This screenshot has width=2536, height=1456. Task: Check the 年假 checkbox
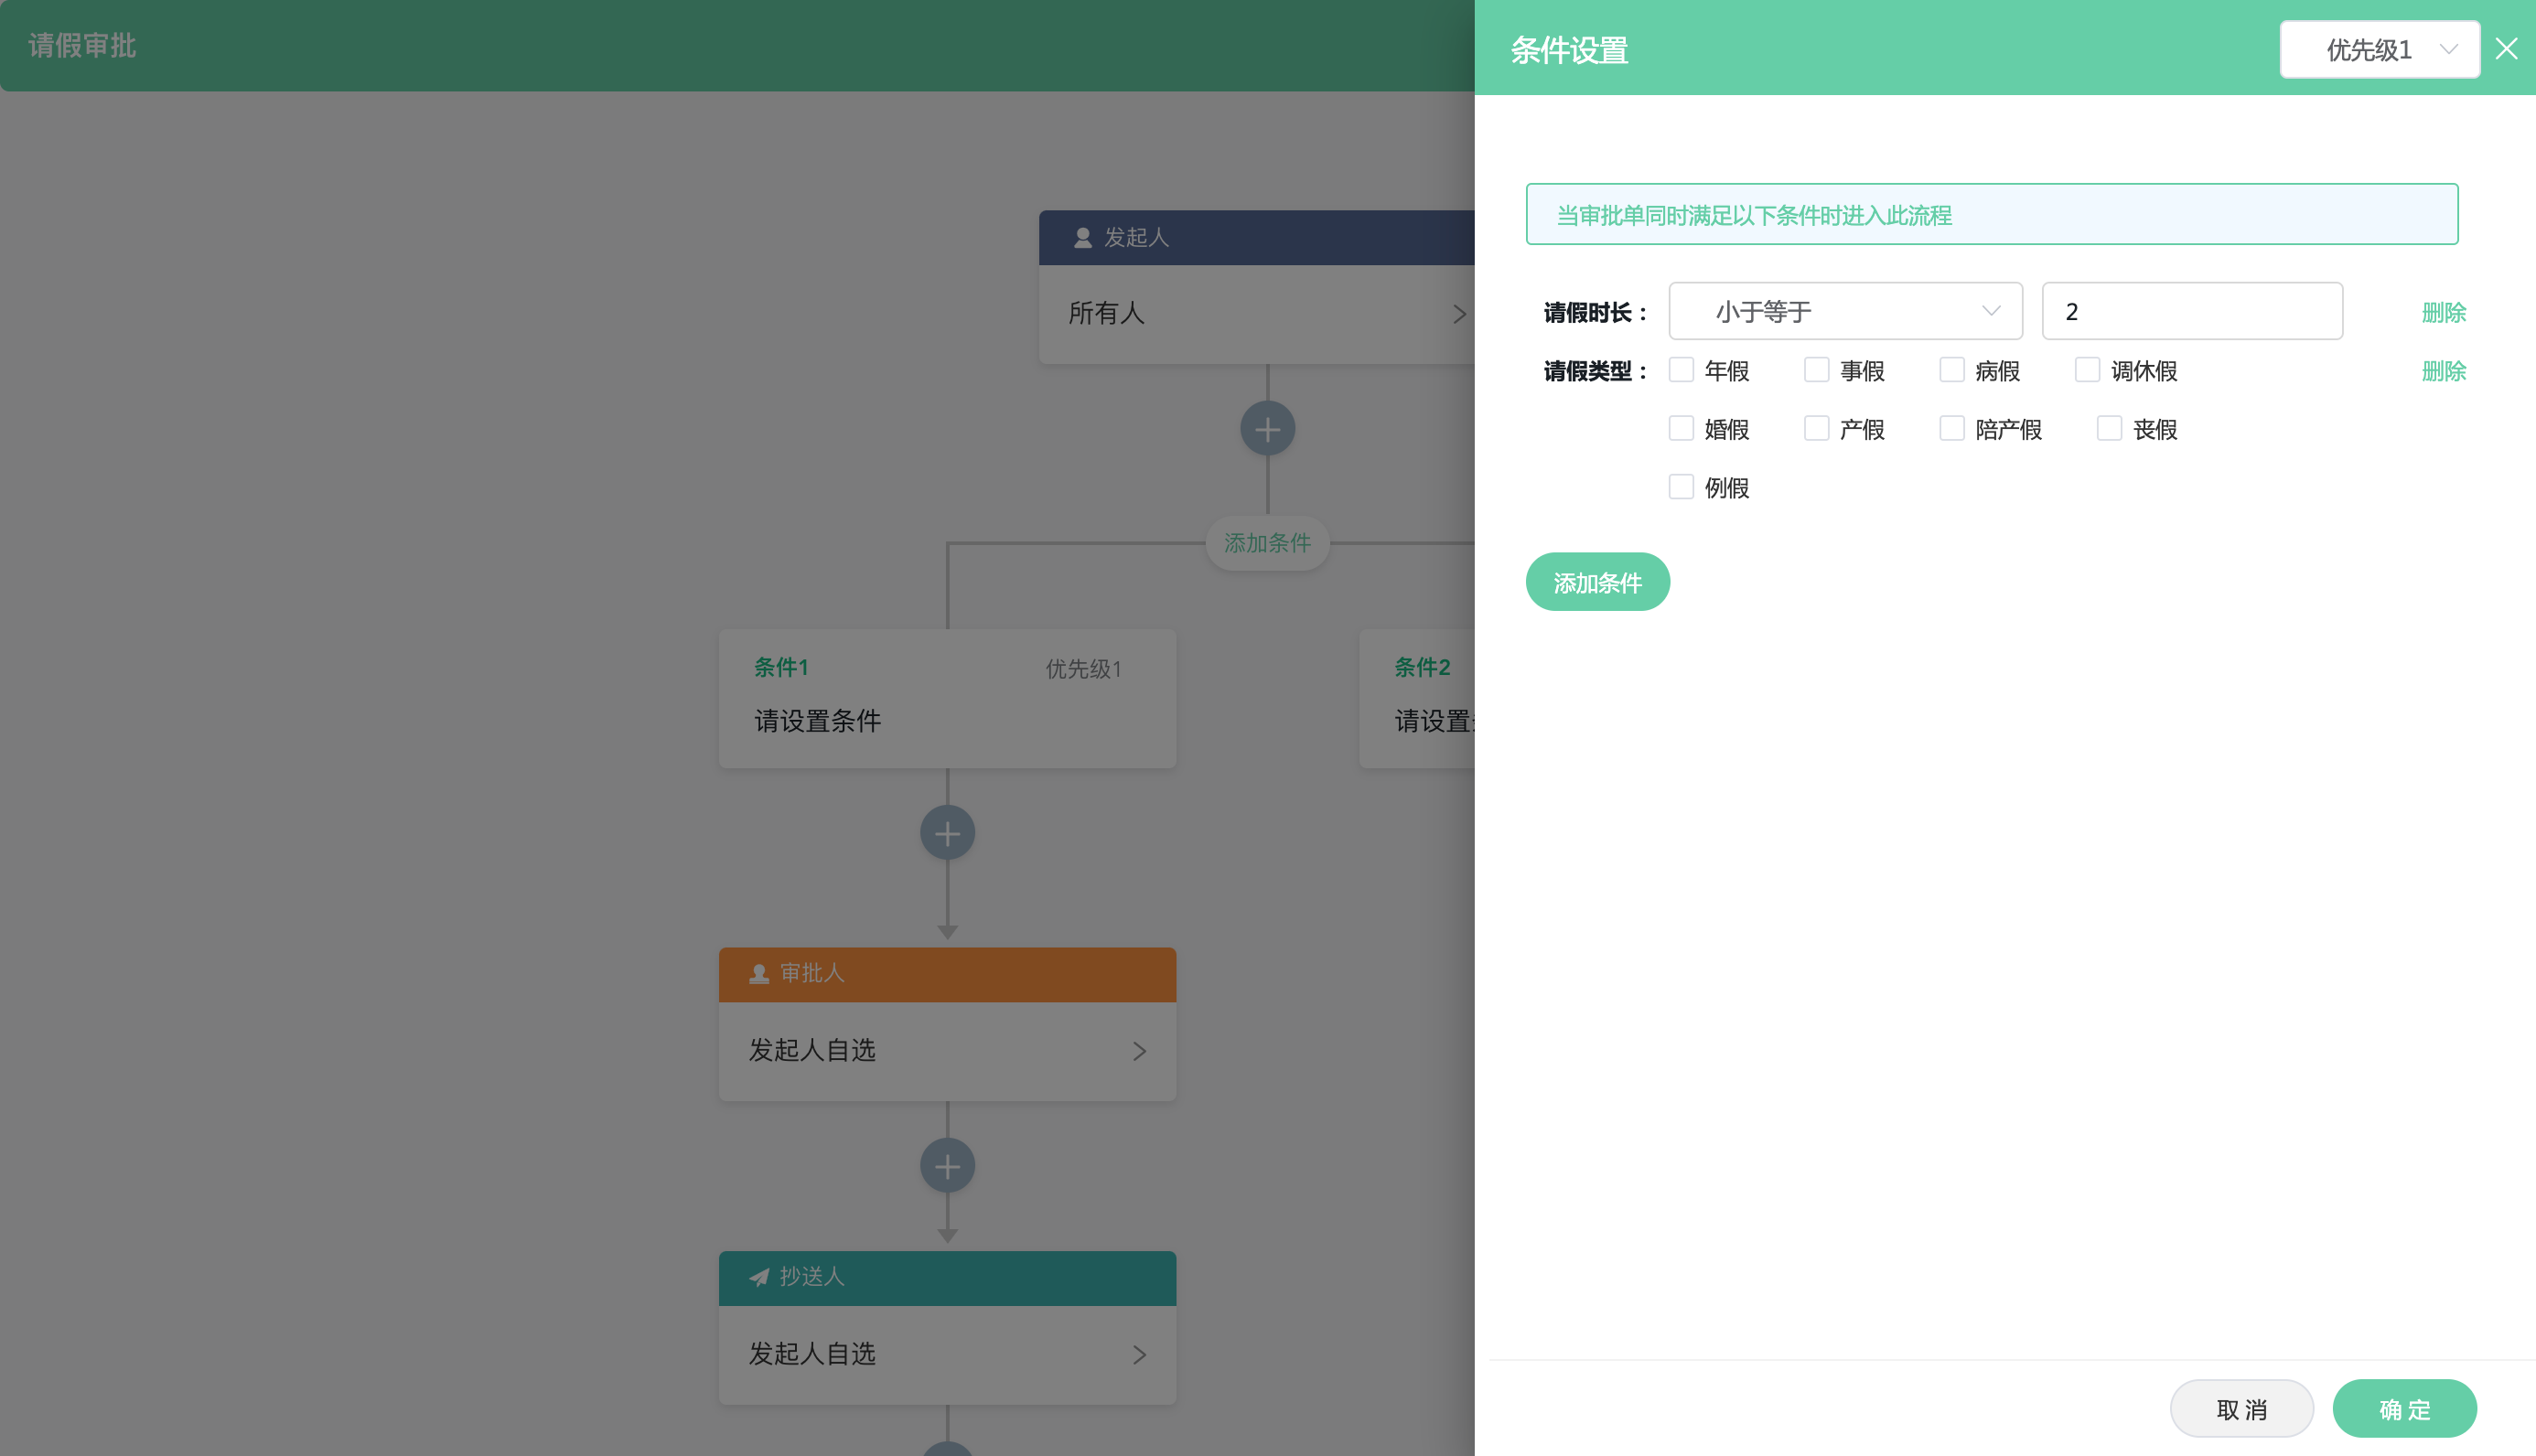coord(1681,370)
